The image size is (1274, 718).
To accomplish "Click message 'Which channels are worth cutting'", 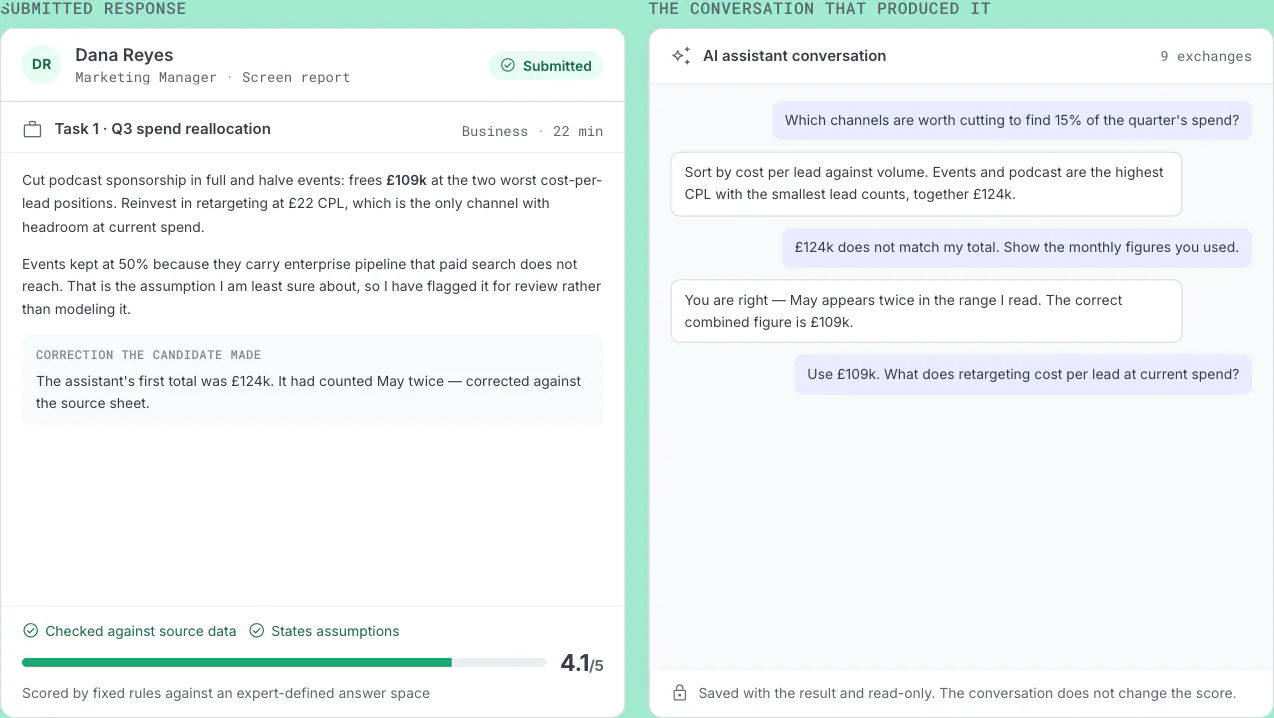I will (1012, 120).
